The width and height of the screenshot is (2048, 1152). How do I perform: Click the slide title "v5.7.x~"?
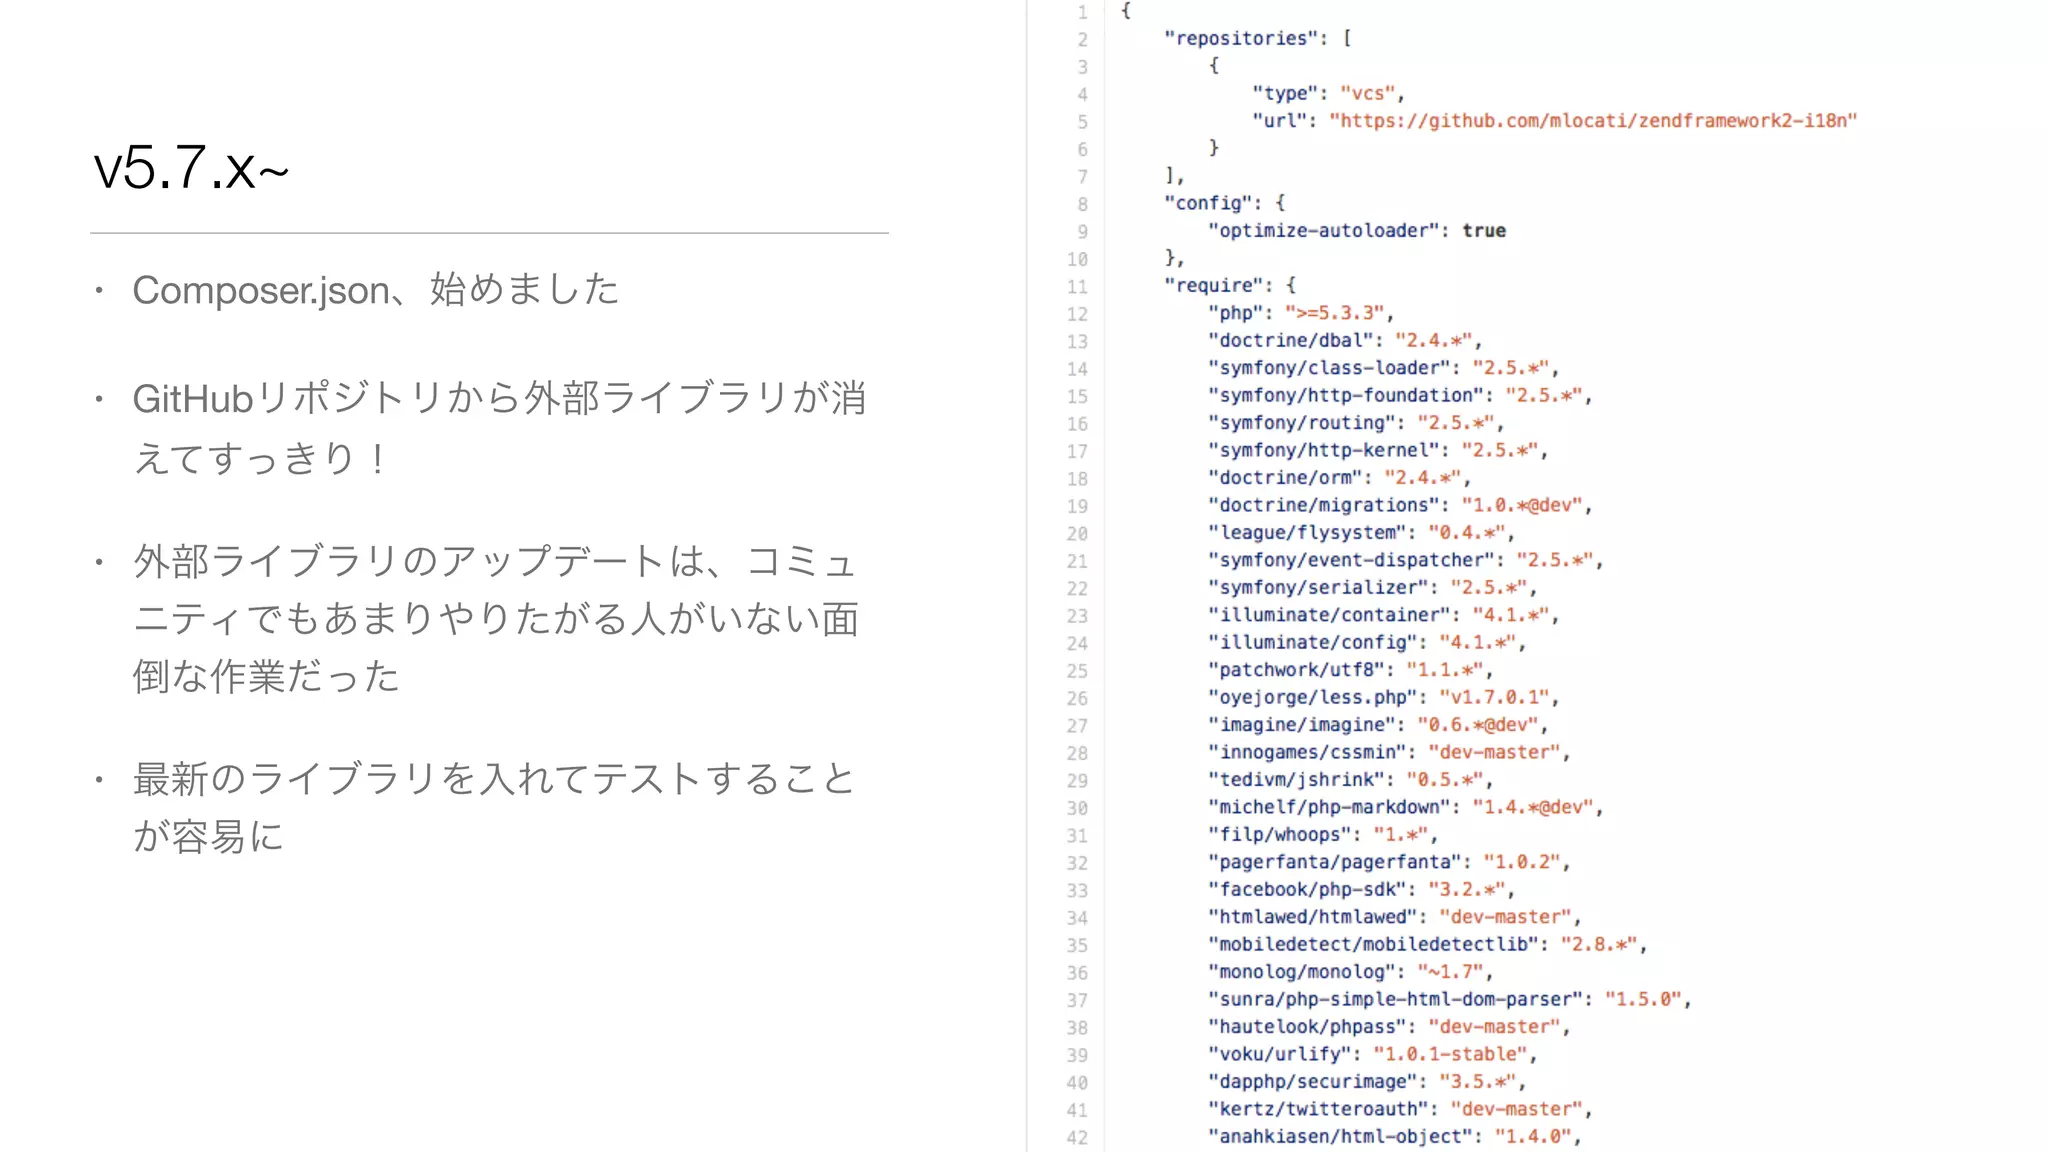(191, 167)
